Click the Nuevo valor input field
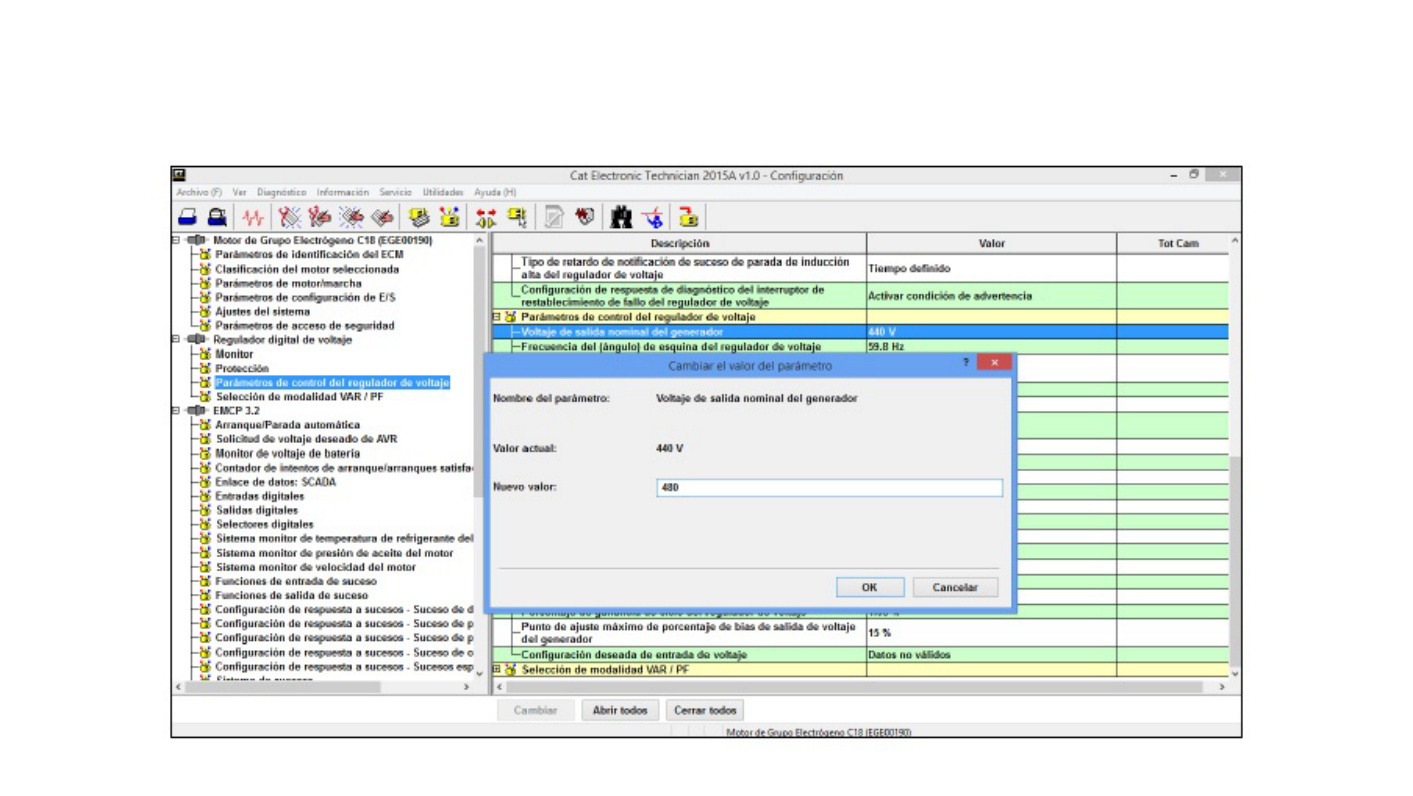 [x=829, y=487]
